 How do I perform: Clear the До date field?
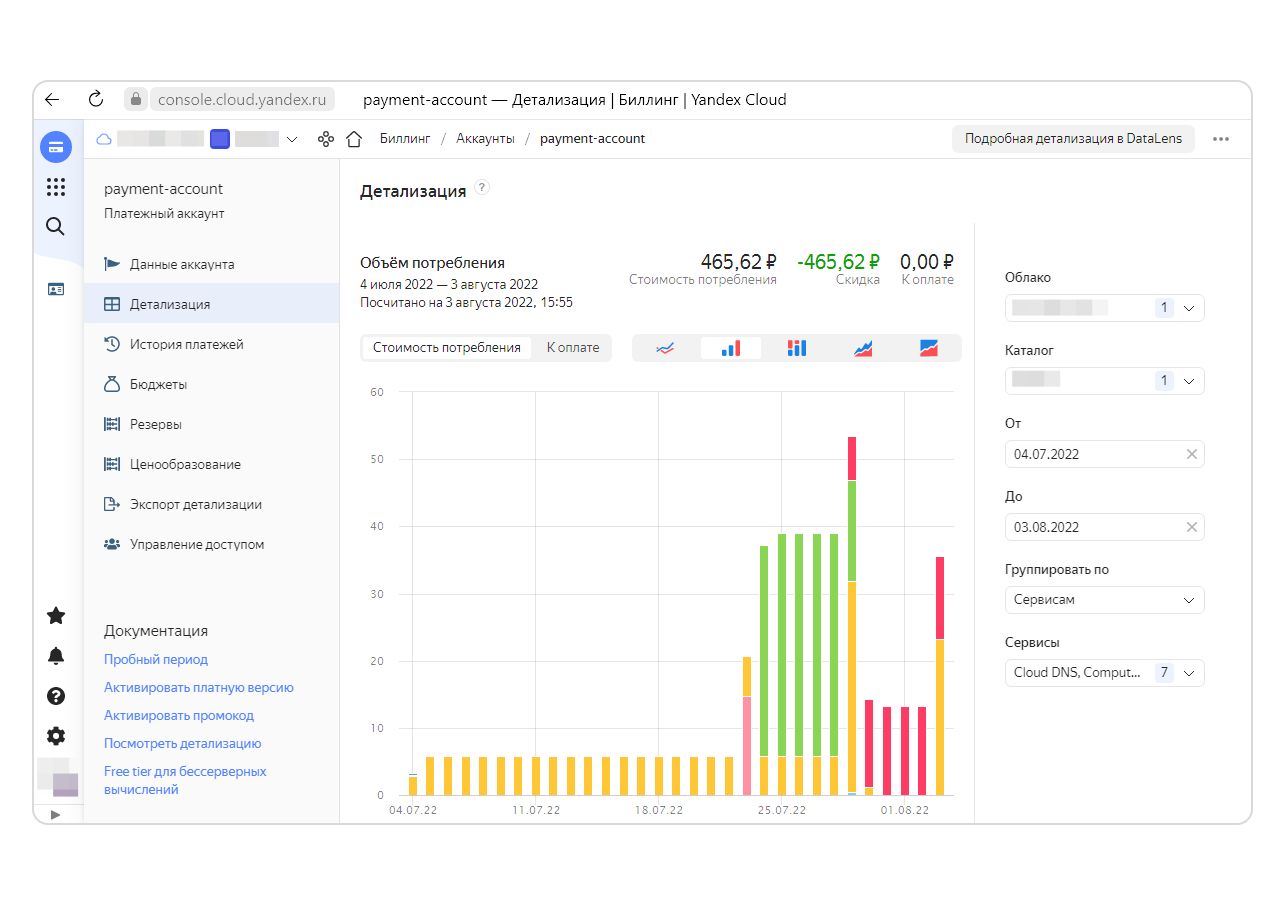[x=1191, y=527]
